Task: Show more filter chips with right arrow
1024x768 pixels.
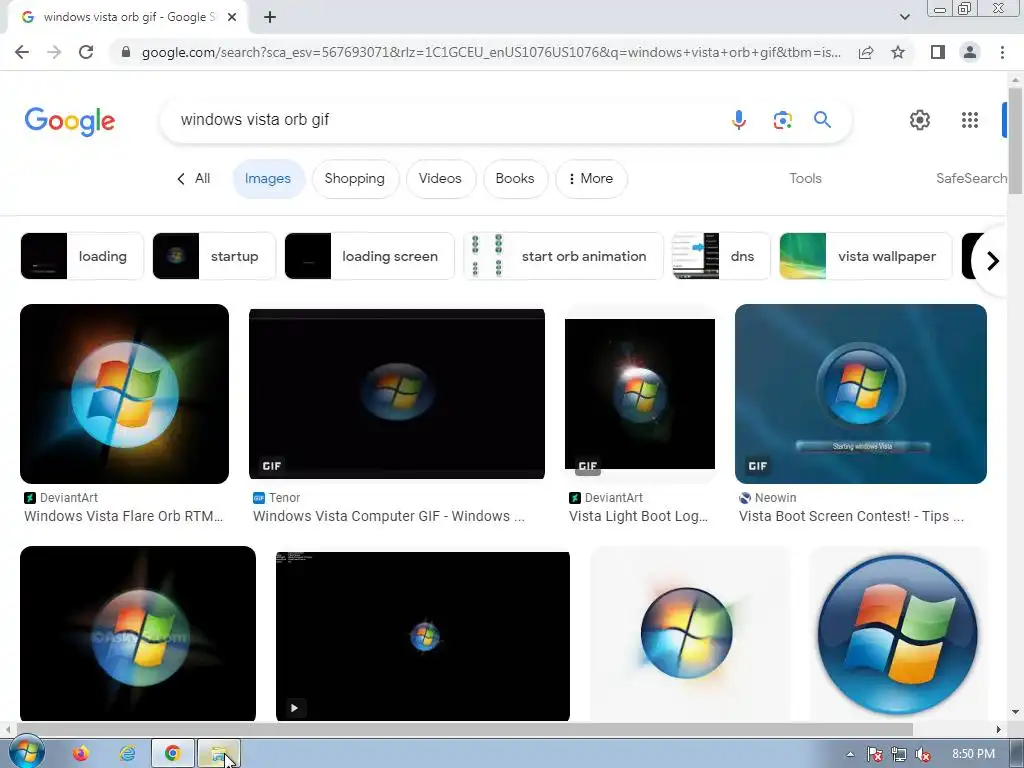Action: click(x=993, y=261)
